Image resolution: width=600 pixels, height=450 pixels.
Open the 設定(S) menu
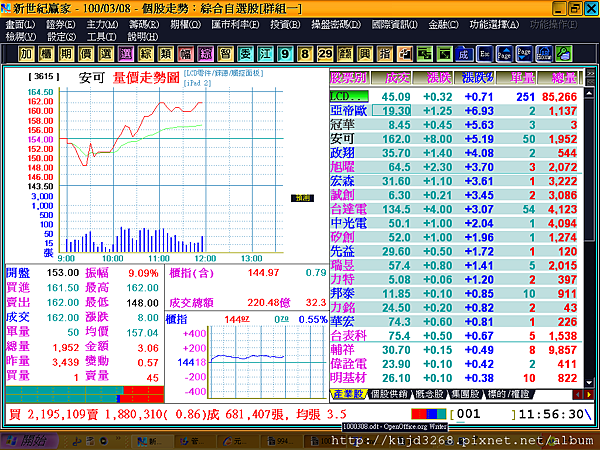(61, 37)
